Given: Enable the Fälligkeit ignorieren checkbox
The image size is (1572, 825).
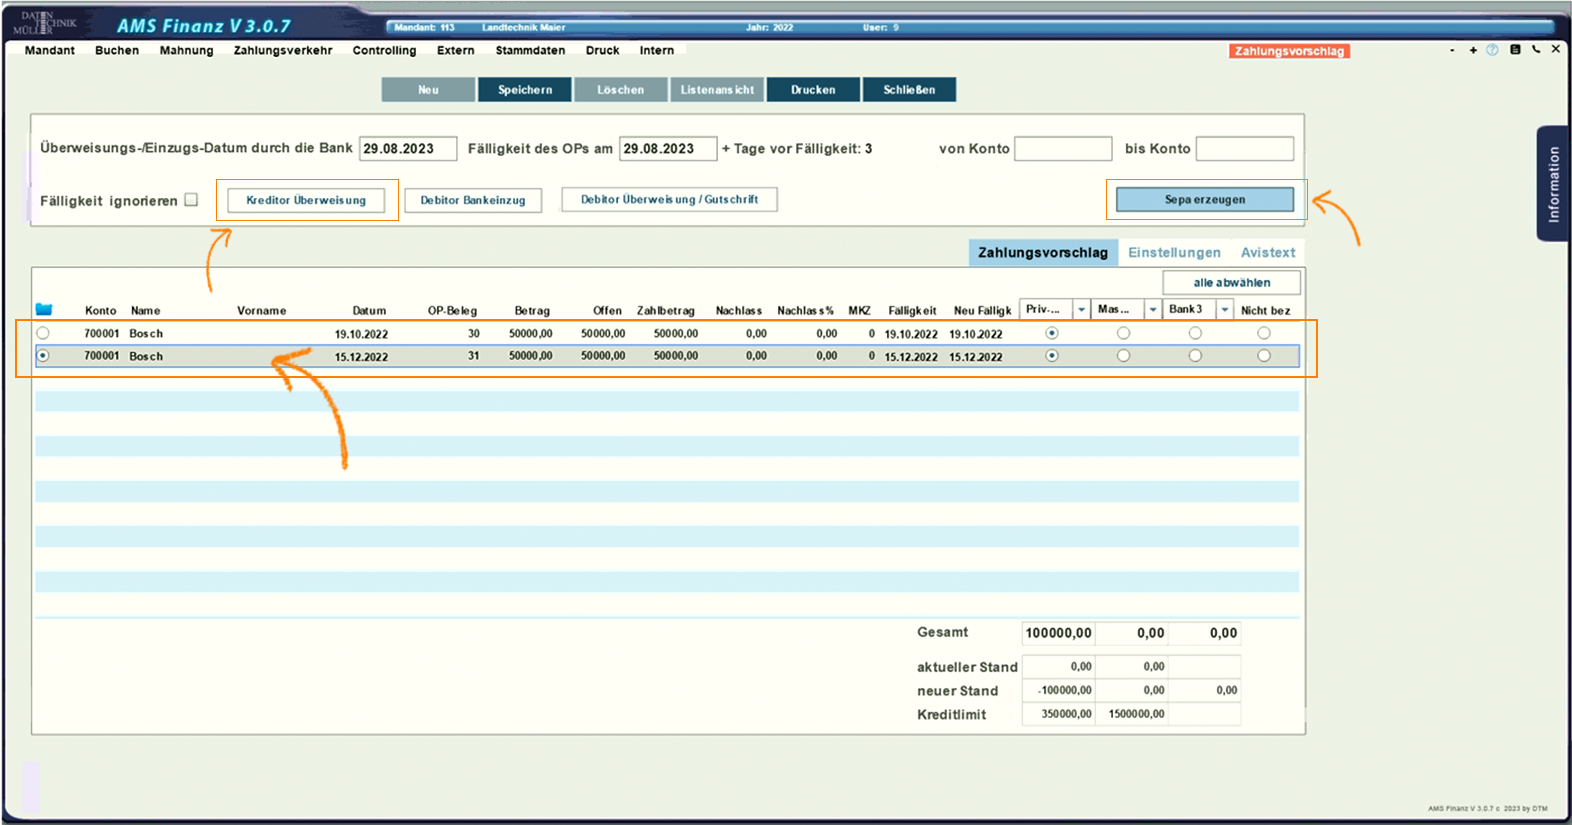Looking at the screenshot, I should click(x=191, y=200).
